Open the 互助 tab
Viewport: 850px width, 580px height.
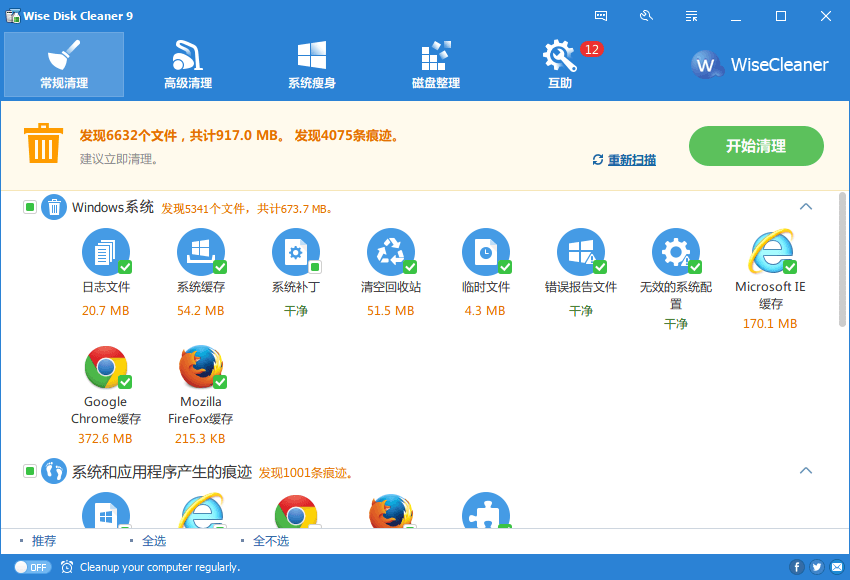pos(560,65)
